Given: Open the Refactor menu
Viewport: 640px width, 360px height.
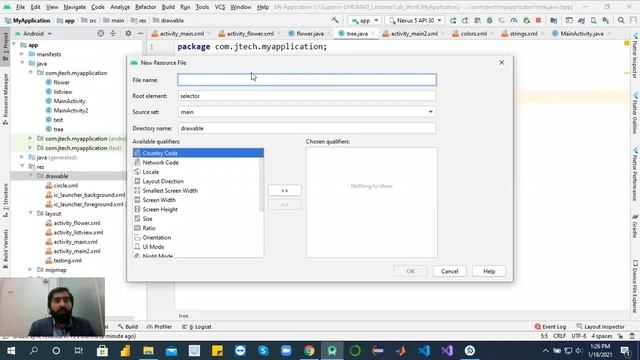Looking at the screenshot, I should (x=145, y=7).
